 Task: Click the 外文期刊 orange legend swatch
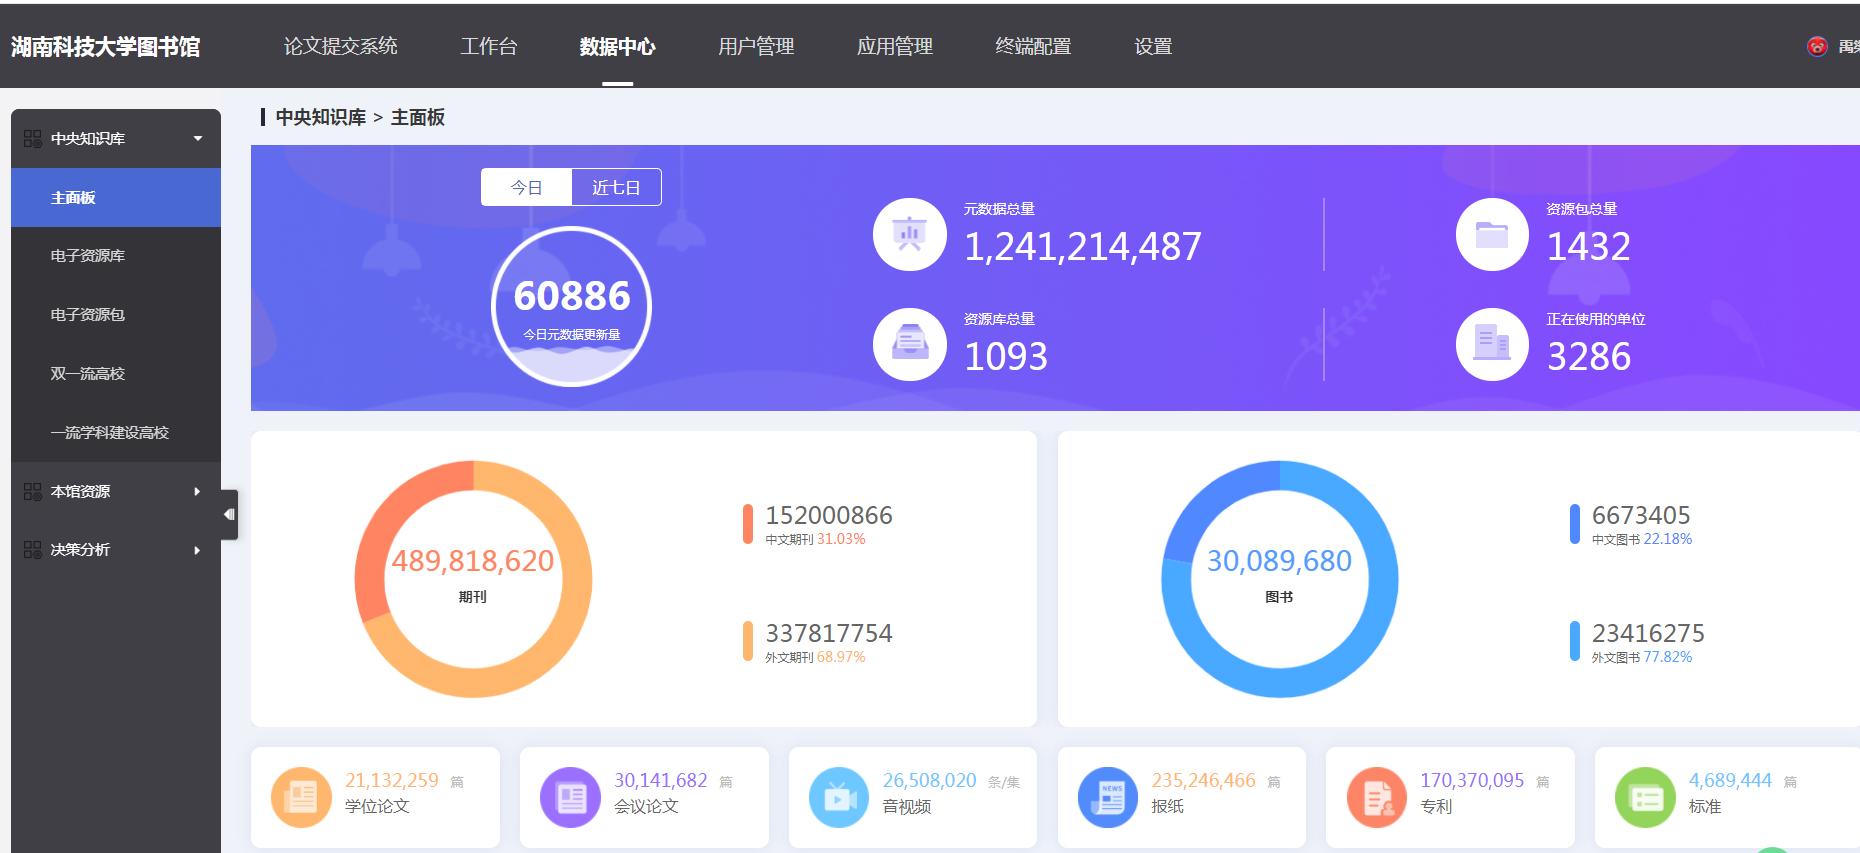point(748,642)
